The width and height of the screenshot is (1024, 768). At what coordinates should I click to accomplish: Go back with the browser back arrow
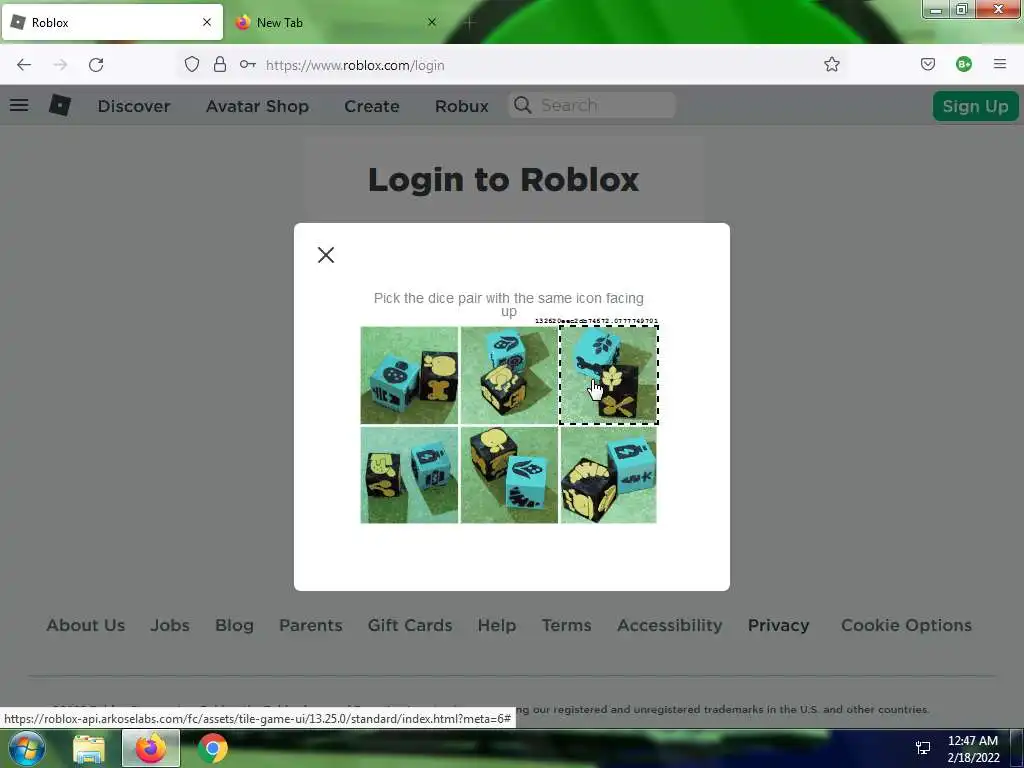pyautogui.click(x=24, y=65)
